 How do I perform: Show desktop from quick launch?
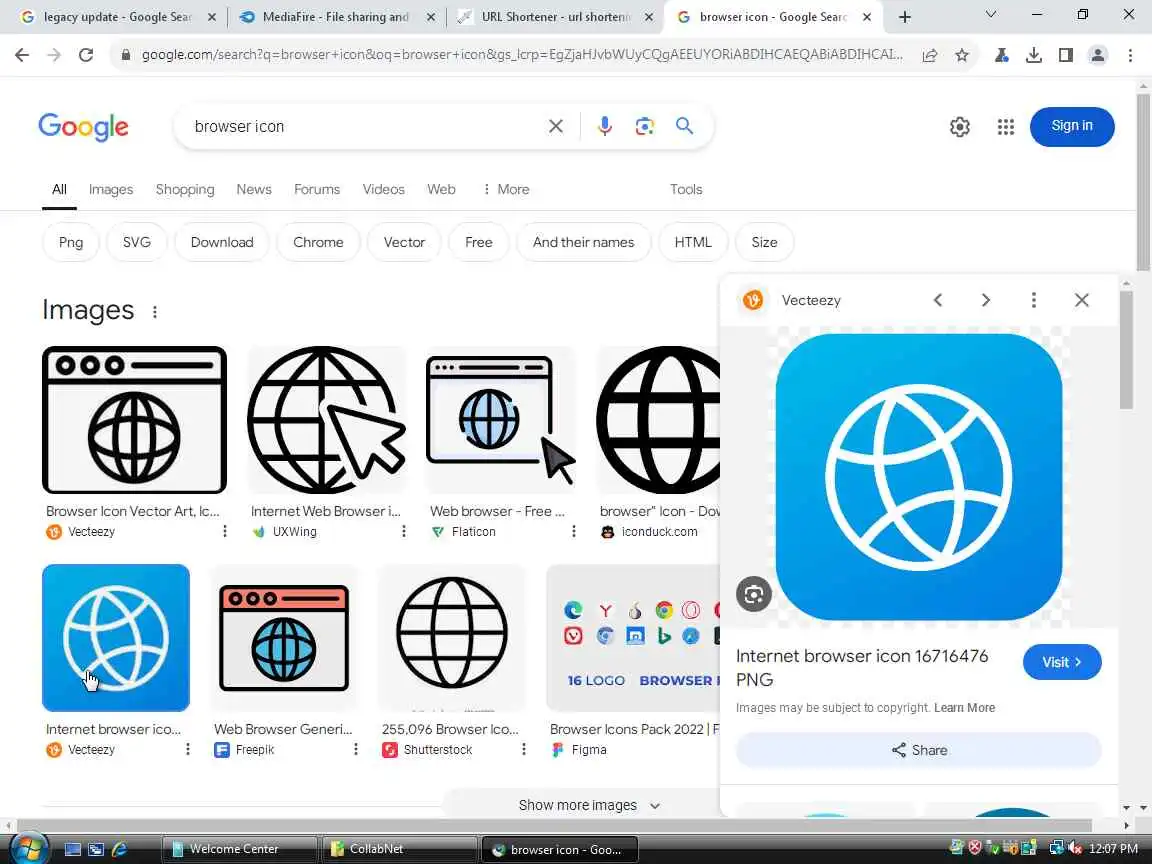click(73, 849)
